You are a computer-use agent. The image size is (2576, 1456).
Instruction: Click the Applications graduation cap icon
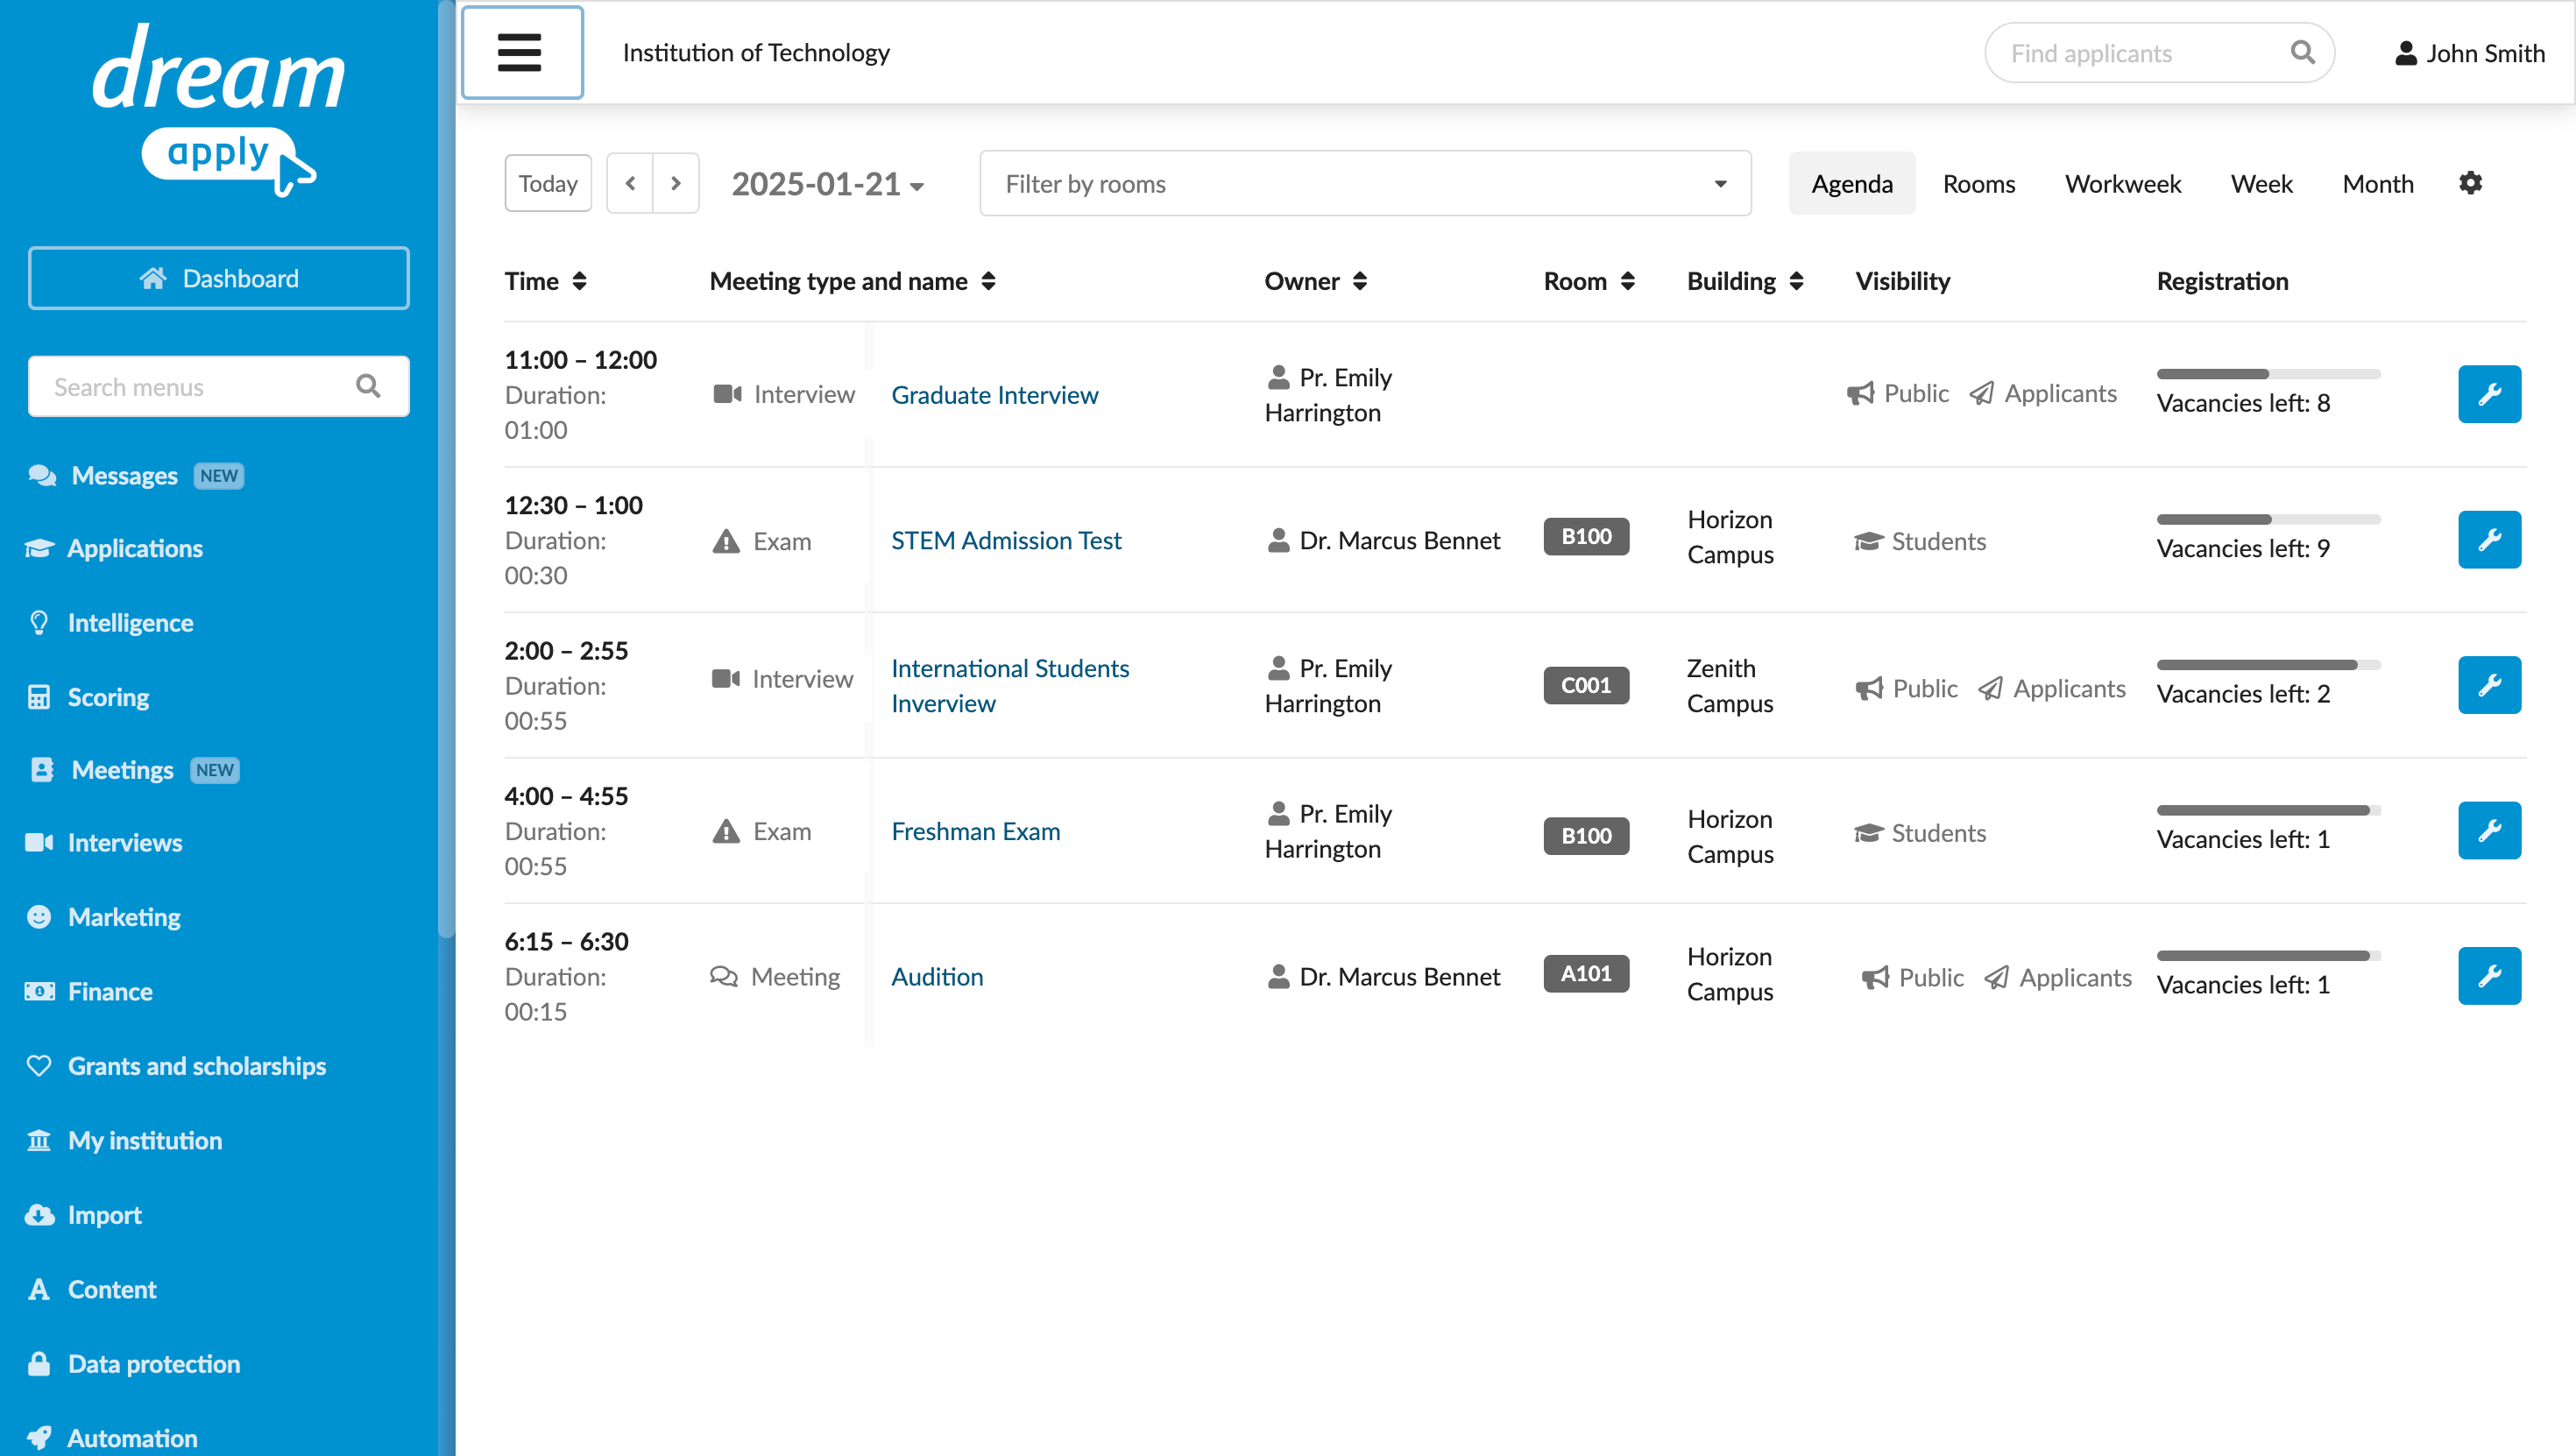pyautogui.click(x=39, y=548)
